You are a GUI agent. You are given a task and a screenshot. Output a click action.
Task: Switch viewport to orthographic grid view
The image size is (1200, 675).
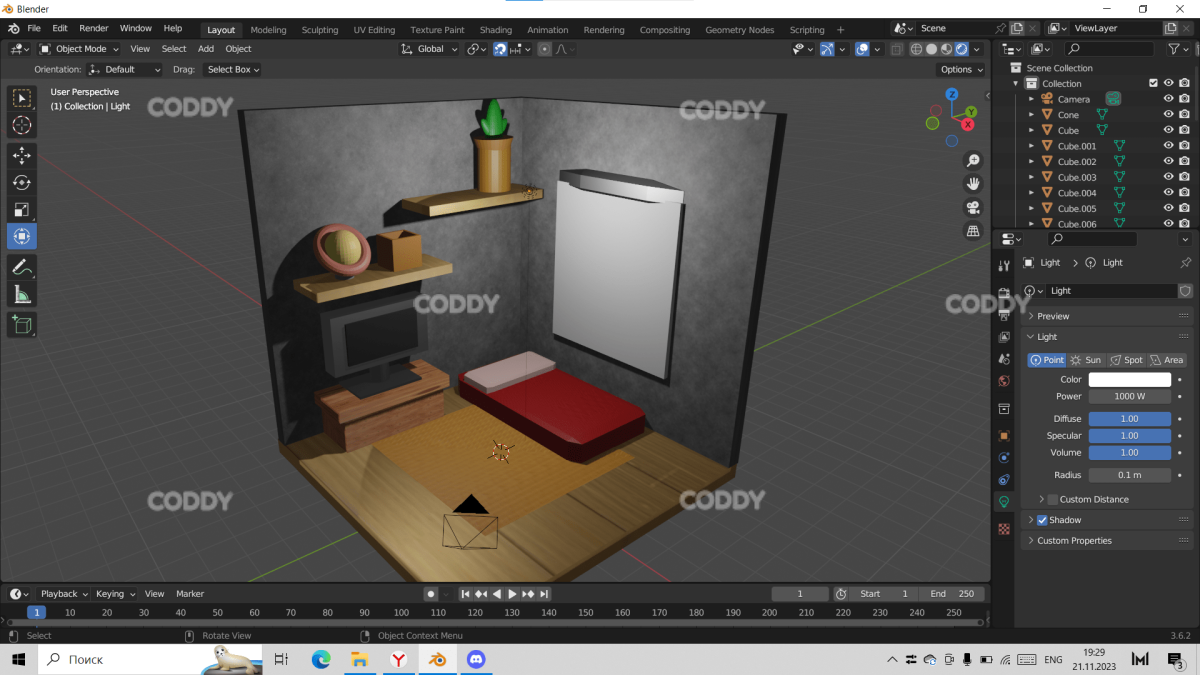click(972, 231)
